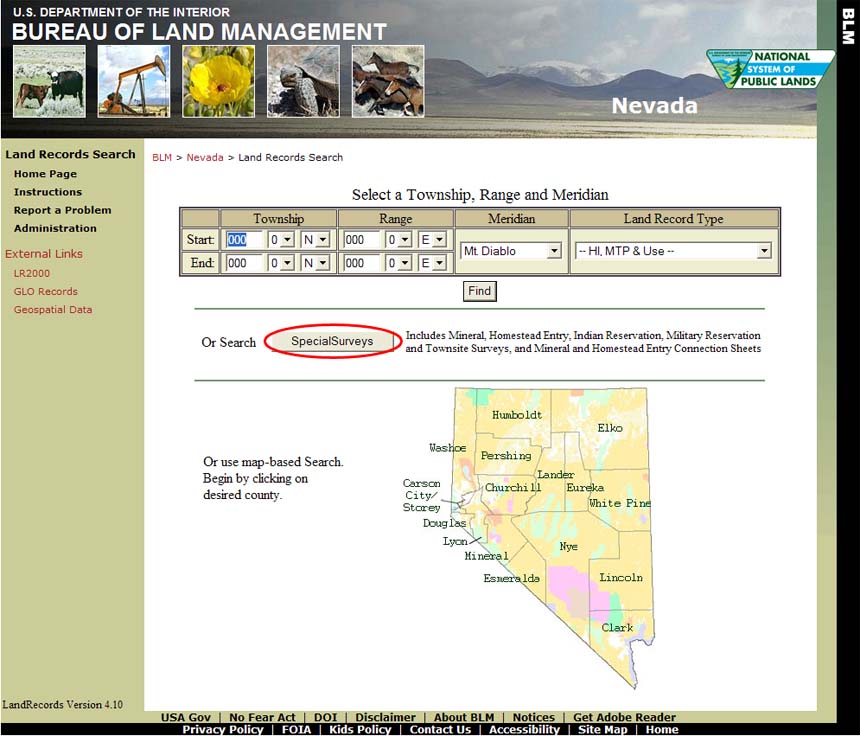Select Clark county on the map
This screenshot has width=860, height=736.
[617, 627]
